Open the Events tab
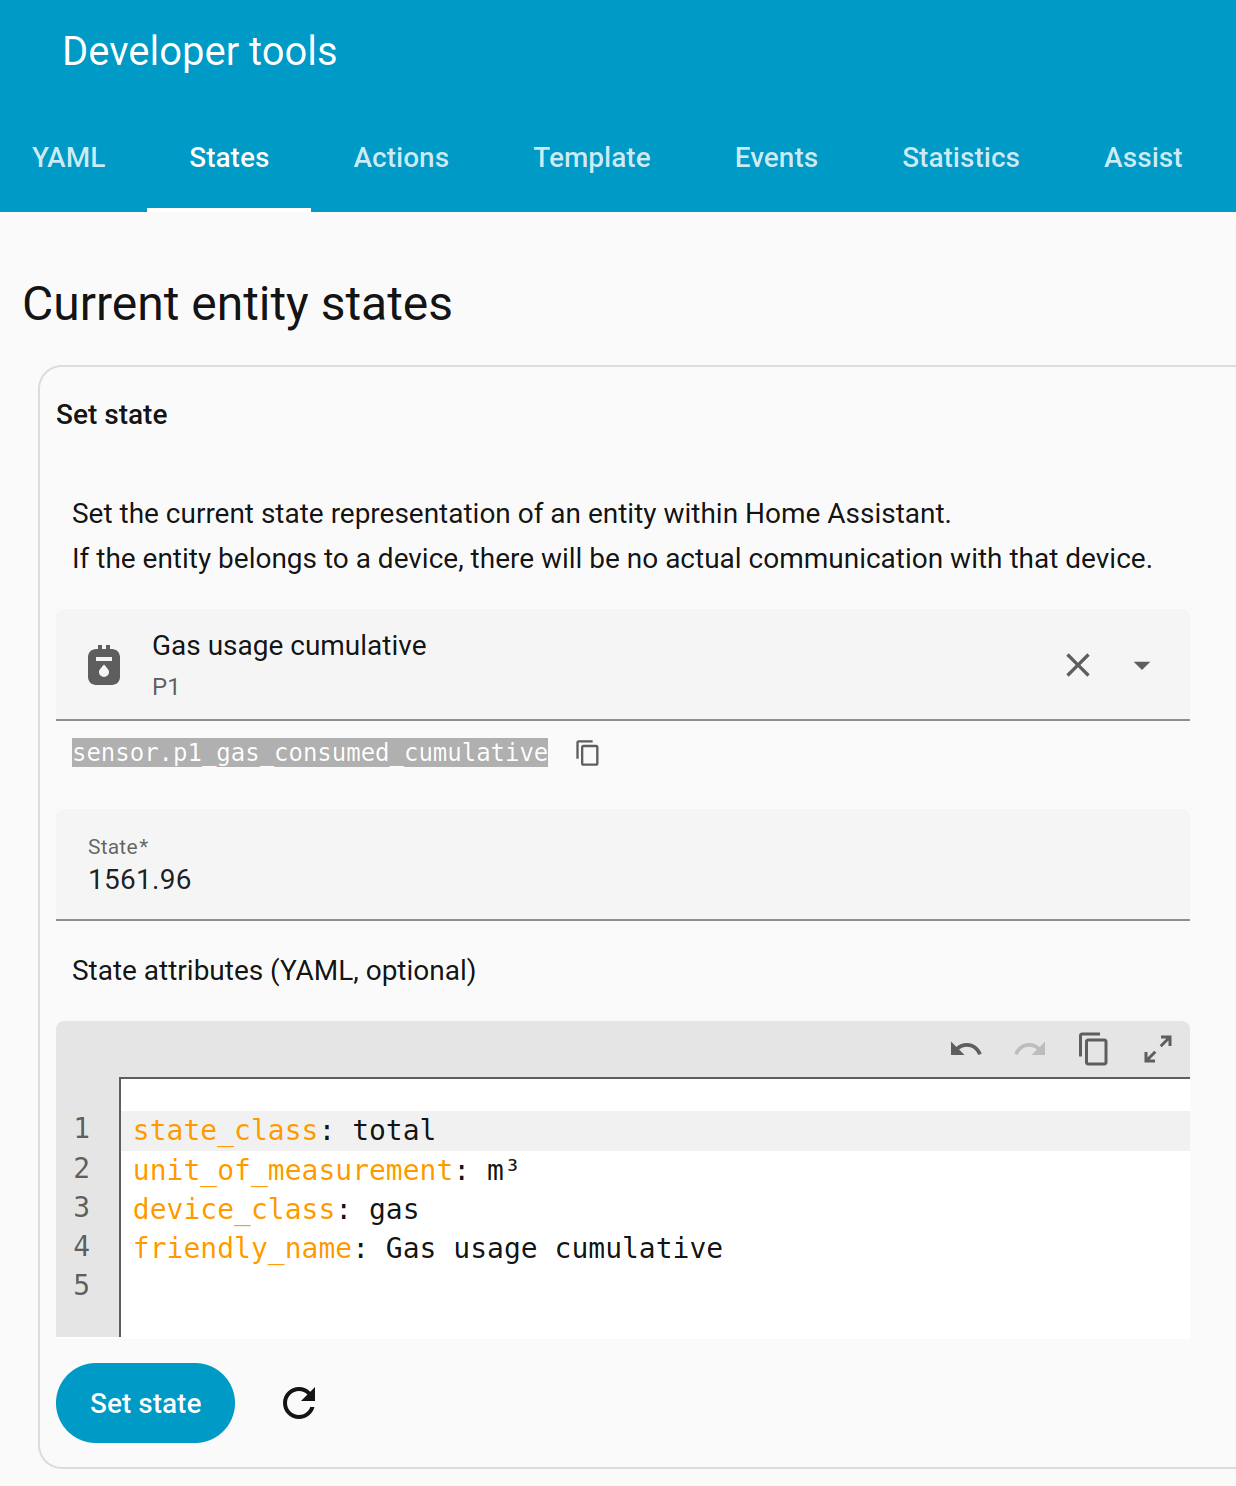The image size is (1236, 1486). pyautogui.click(x=776, y=158)
